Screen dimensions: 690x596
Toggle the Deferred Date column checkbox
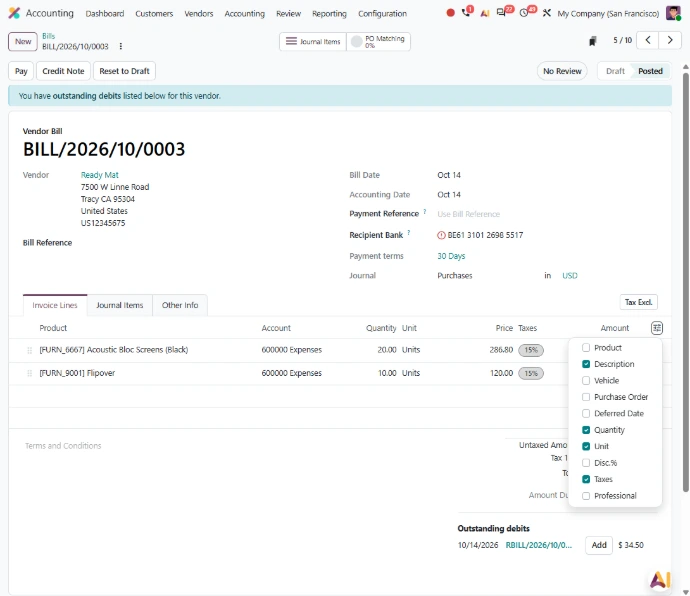586,413
